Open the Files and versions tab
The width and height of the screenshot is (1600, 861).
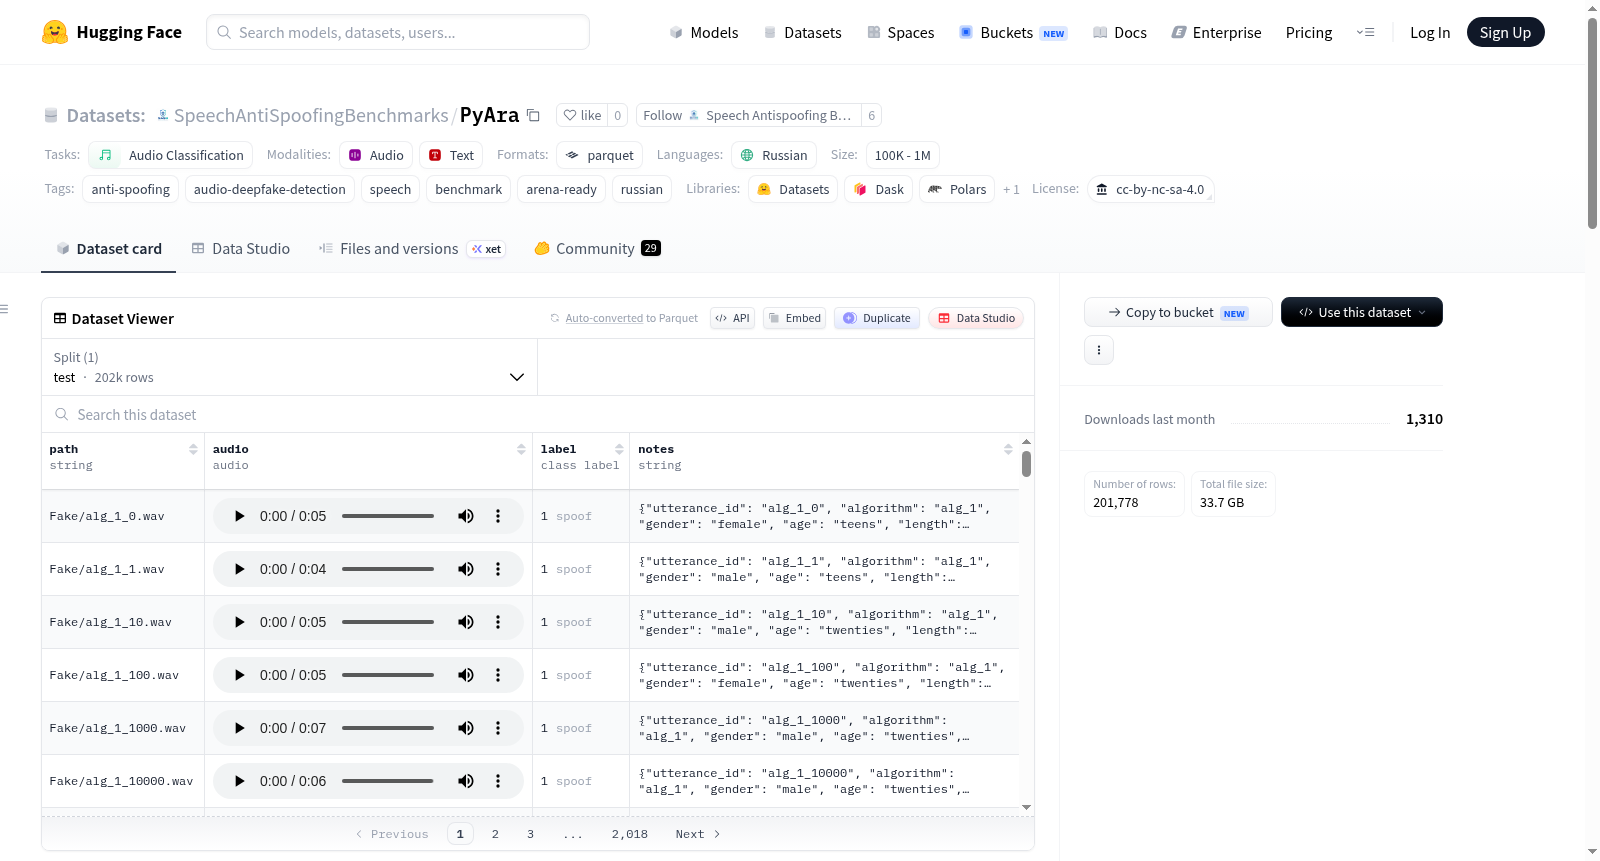pos(412,249)
